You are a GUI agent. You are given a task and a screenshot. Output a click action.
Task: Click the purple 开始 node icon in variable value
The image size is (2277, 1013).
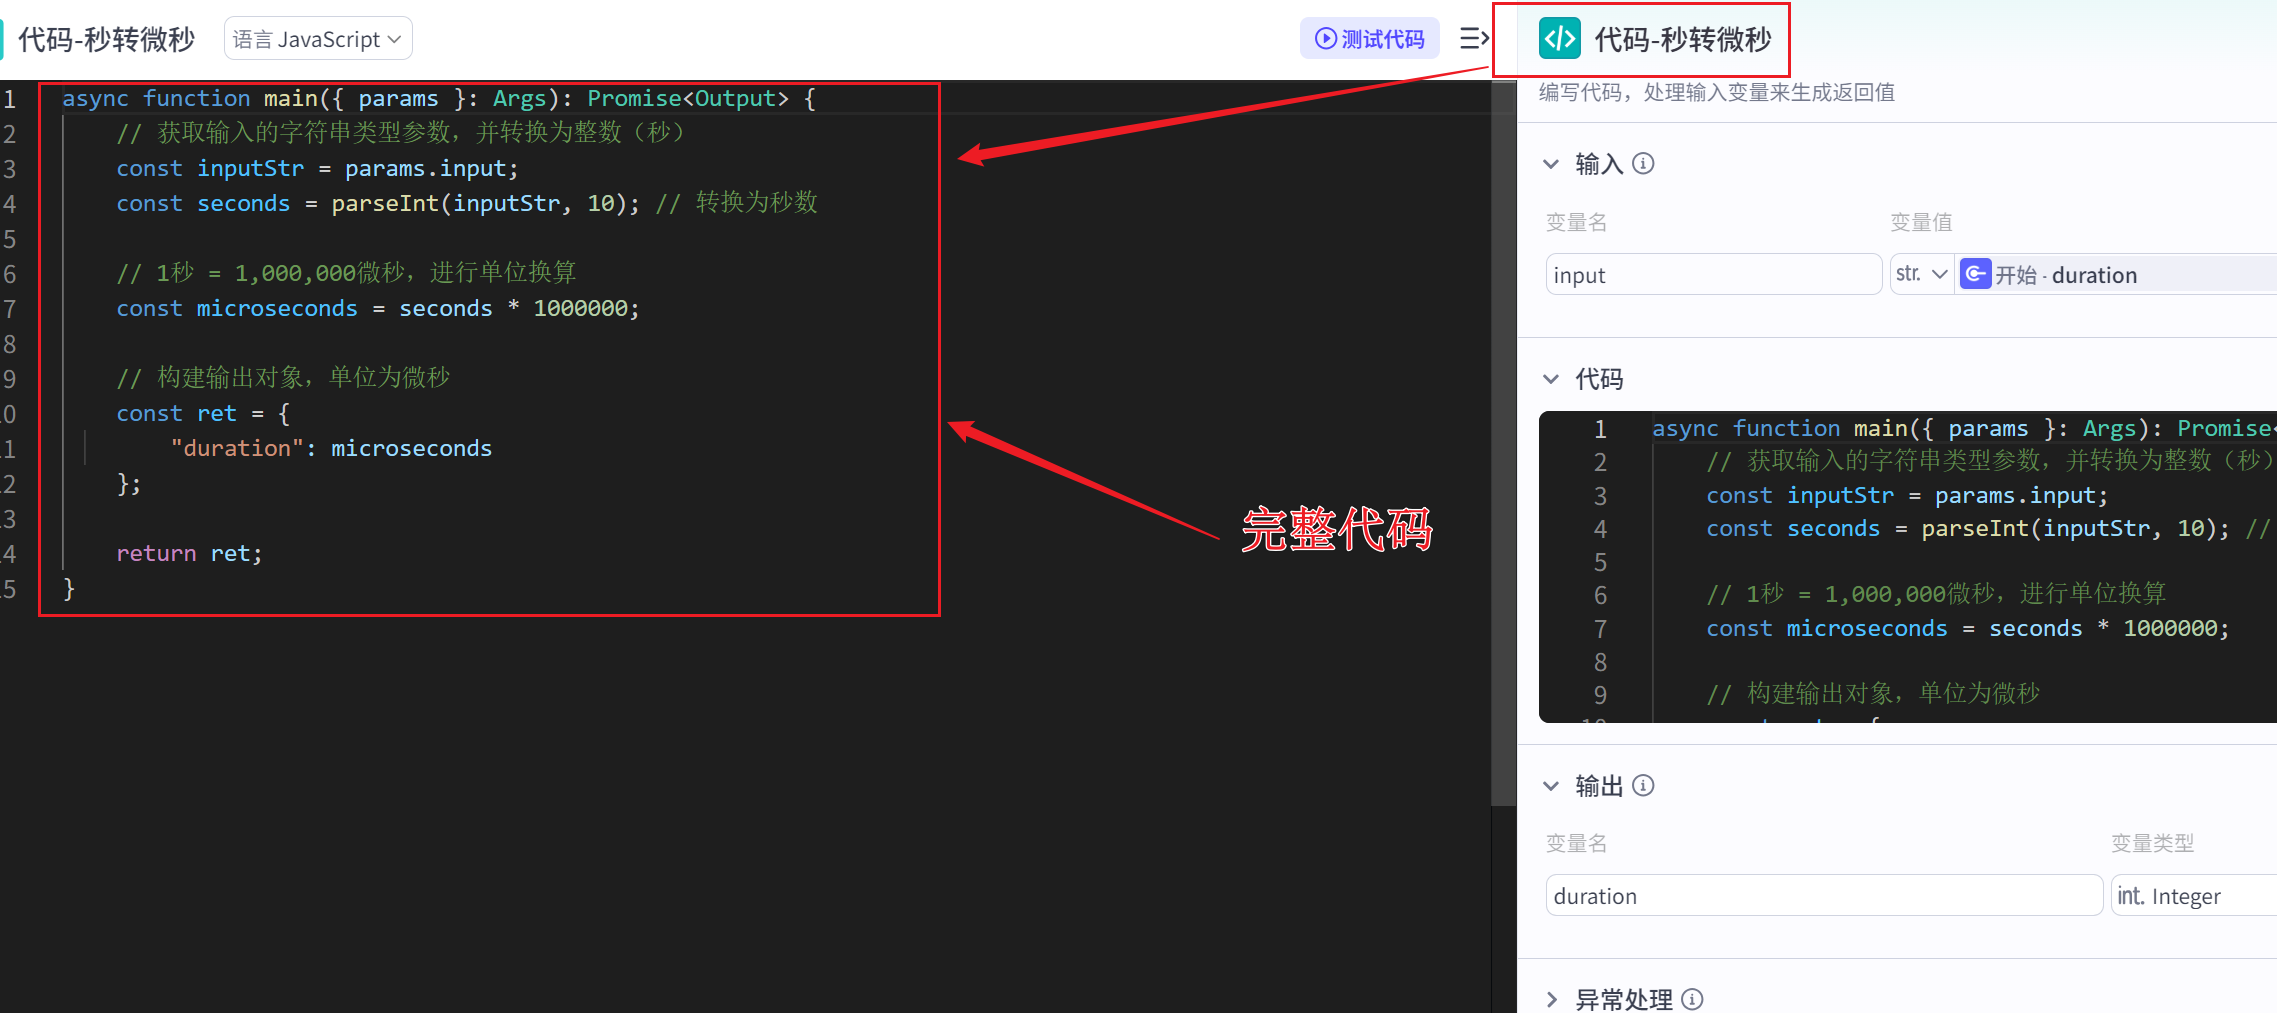(x=1977, y=273)
